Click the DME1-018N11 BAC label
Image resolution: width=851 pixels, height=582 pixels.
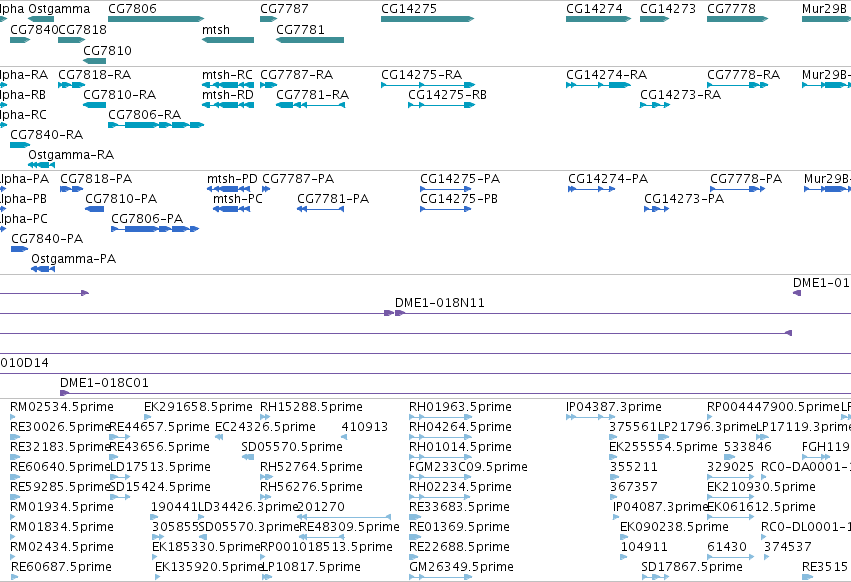click(x=440, y=303)
